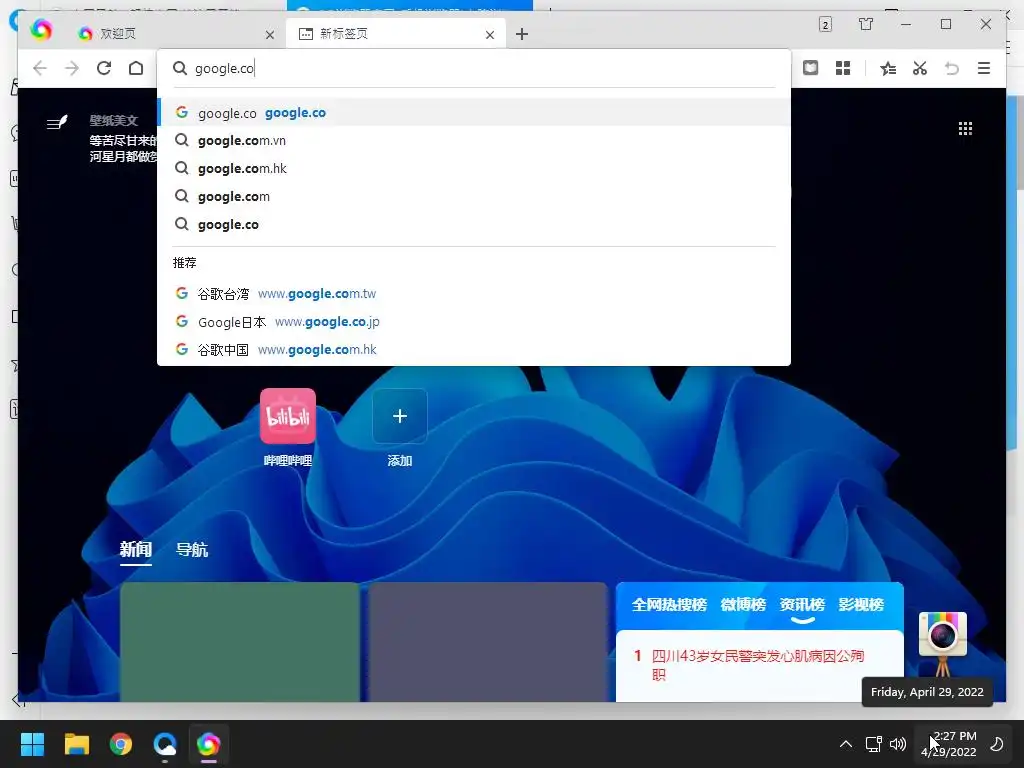This screenshot has height=768, width=1024.
Task: Click the moon focus icon in the tray
Action: coord(997,744)
